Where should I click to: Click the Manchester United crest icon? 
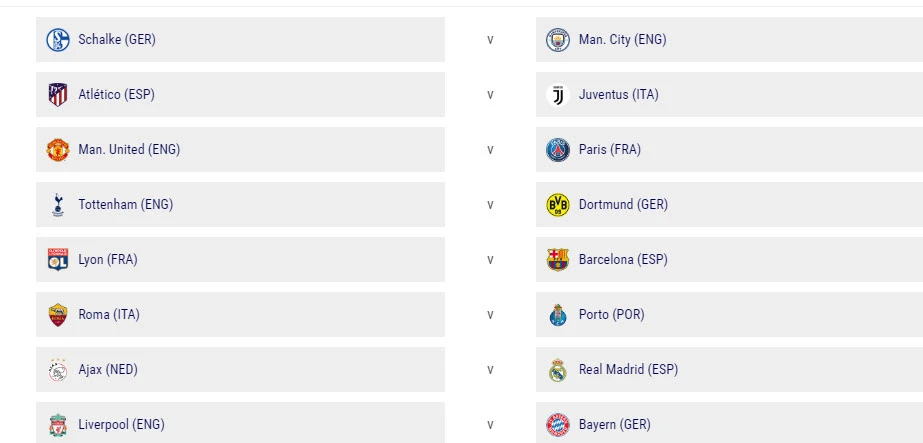tap(58, 150)
